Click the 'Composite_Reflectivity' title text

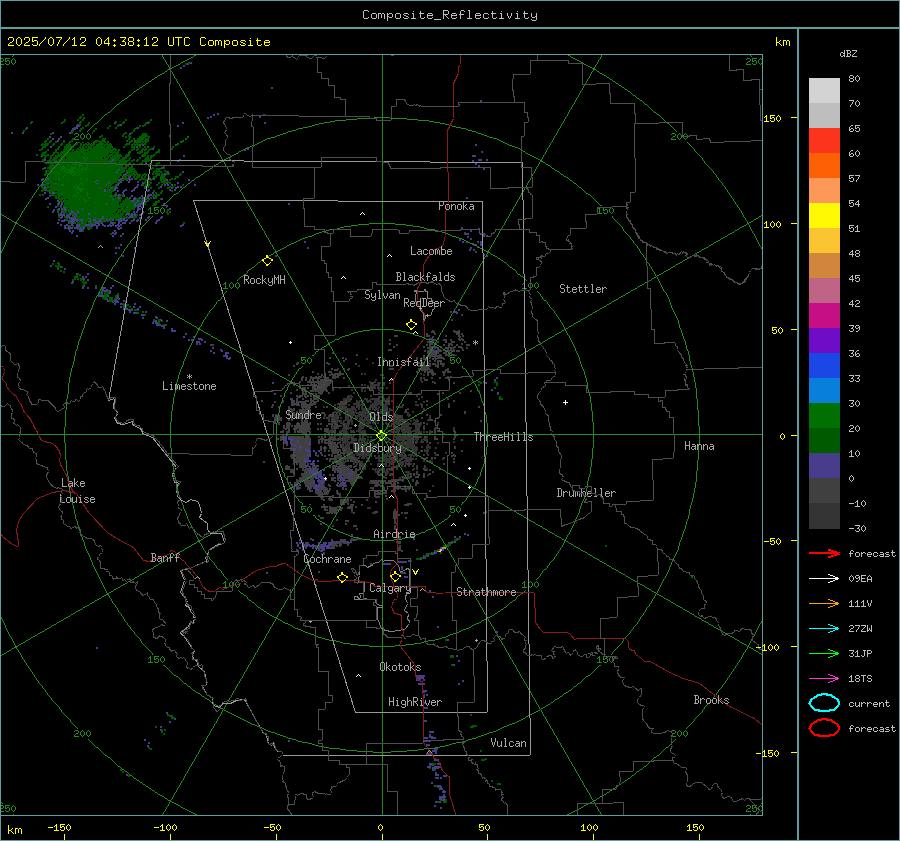pyautogui.click(x=450, y=15)
